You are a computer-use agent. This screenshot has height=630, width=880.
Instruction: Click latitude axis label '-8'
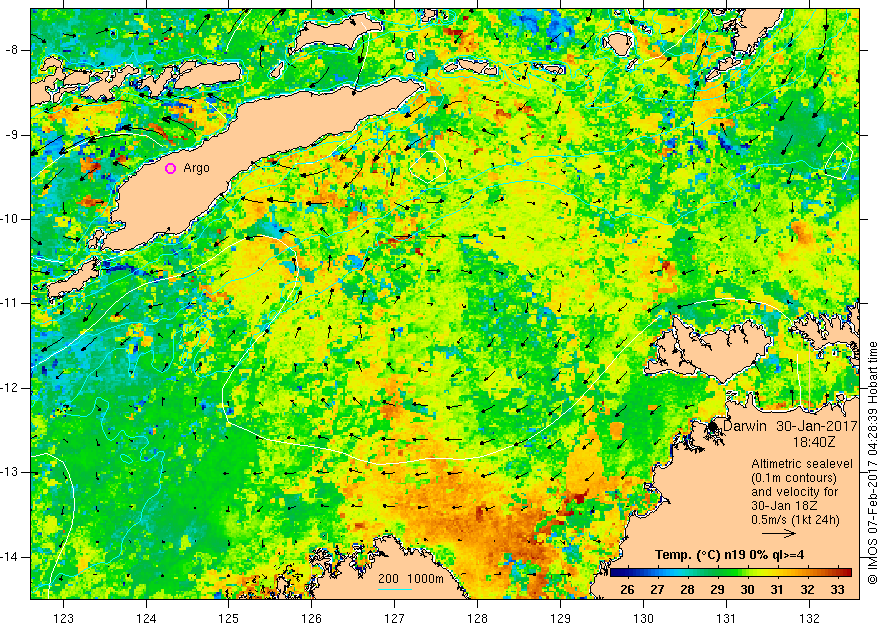12,50
